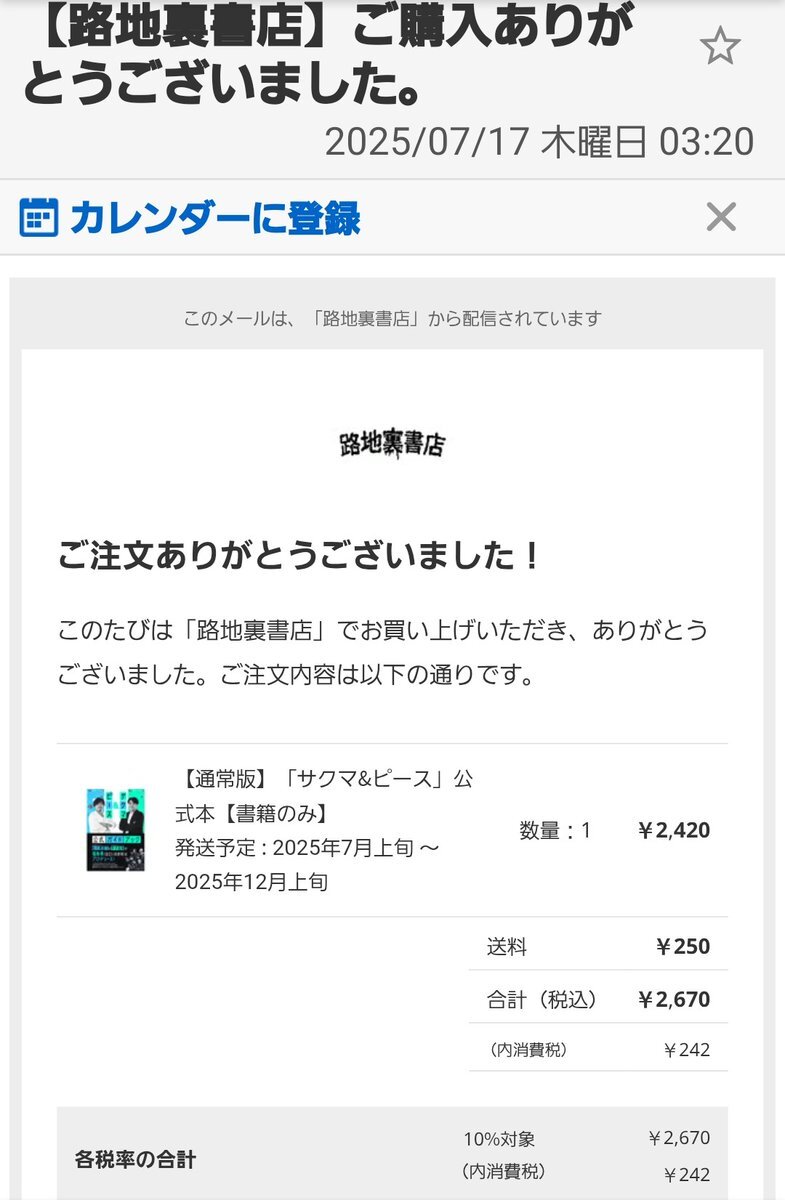
Task: Select the ご注文ありがとうございました！ heading
Action: click(299, 556)
